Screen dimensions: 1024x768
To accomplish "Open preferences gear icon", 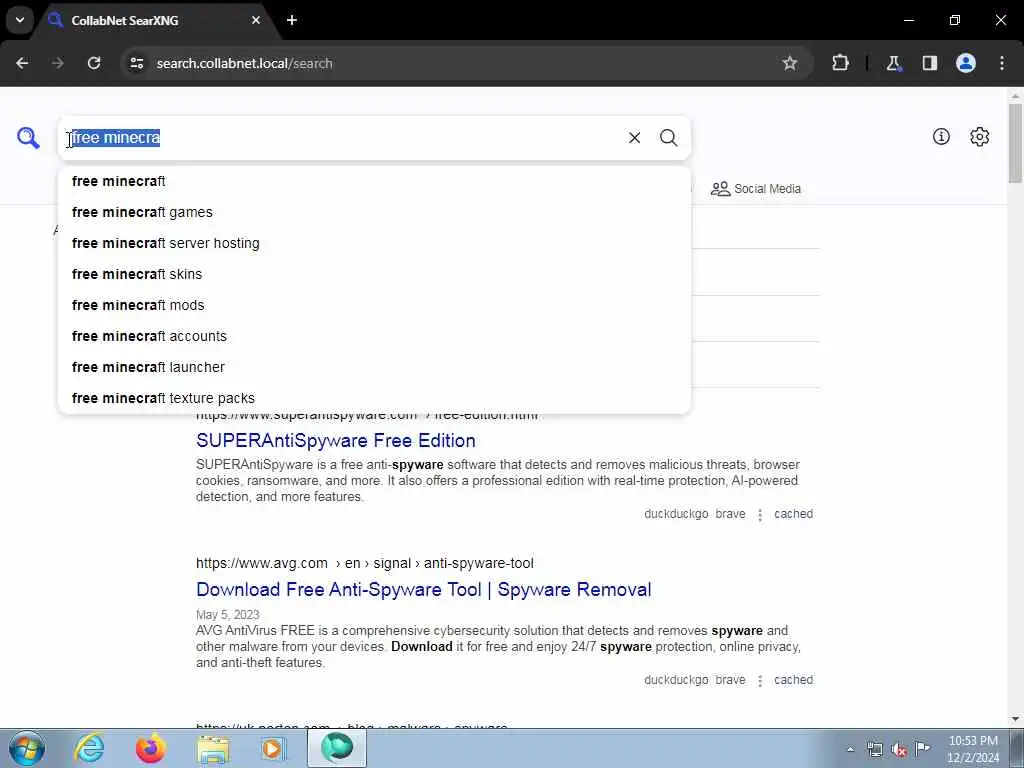I will pyautogui.click(x=979, y=136).
